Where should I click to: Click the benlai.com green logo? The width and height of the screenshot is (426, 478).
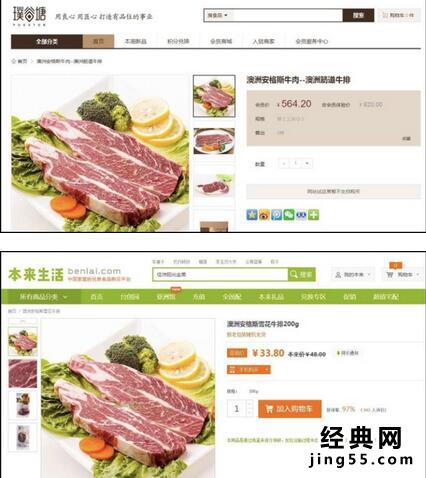coord(69,275)
